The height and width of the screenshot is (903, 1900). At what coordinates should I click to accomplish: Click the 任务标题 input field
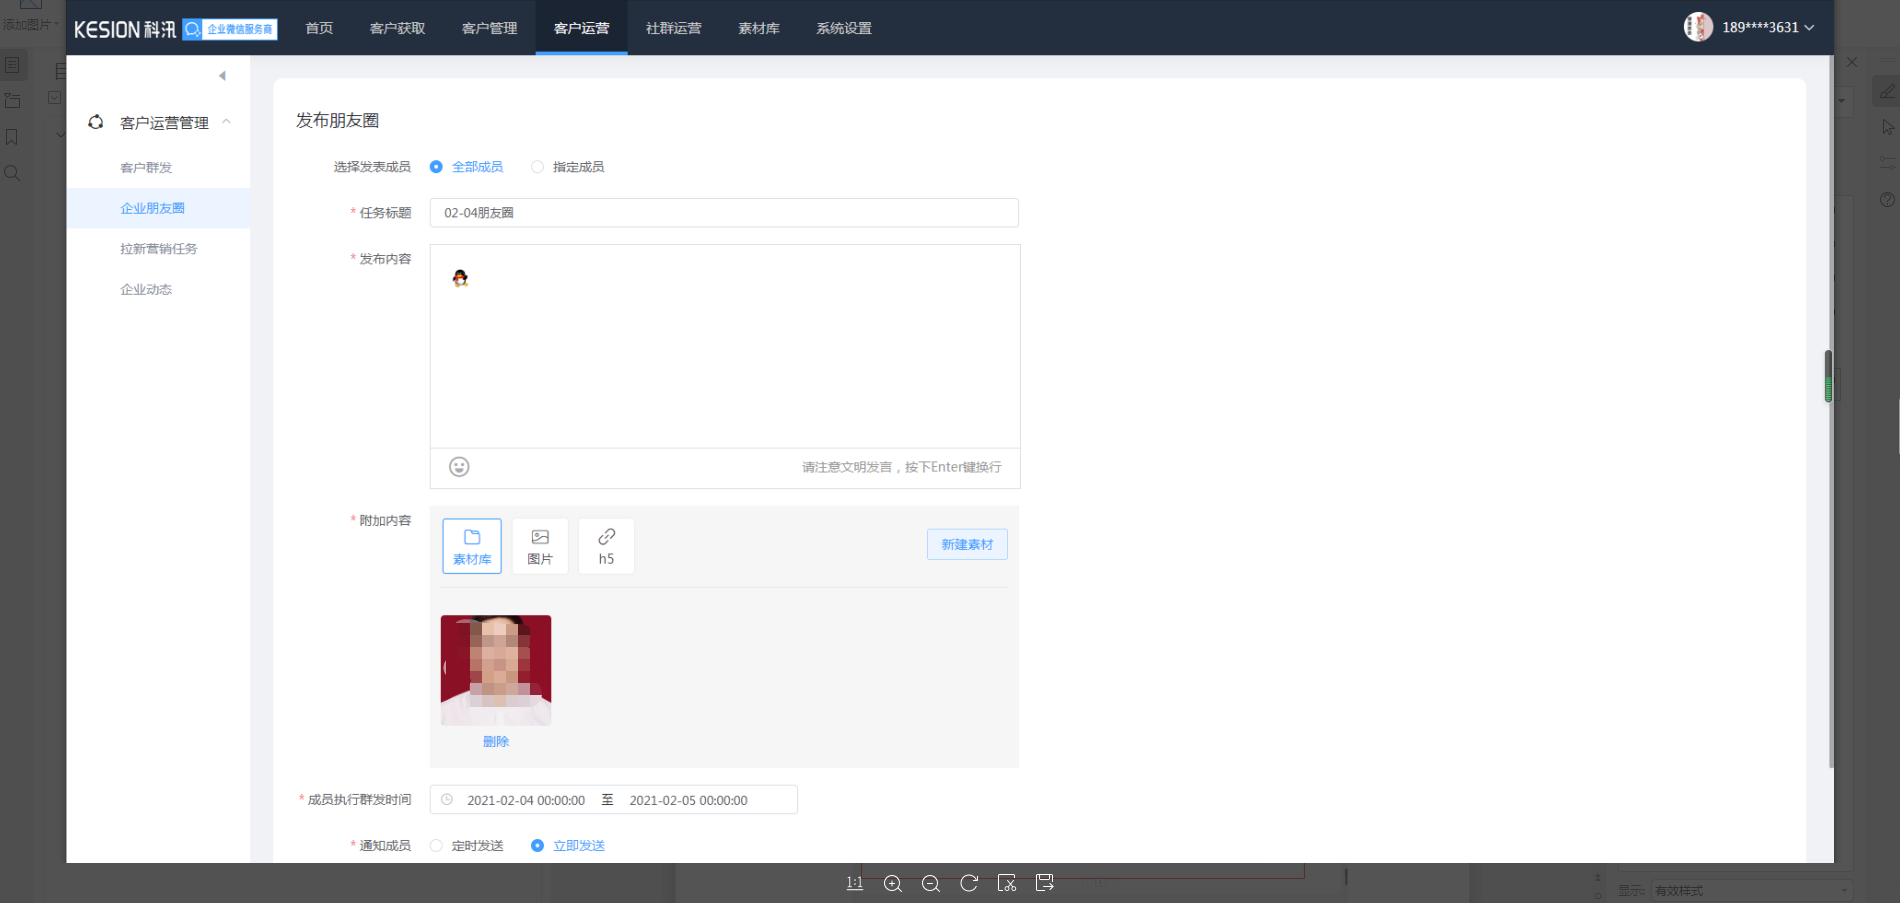pos(724,213)
